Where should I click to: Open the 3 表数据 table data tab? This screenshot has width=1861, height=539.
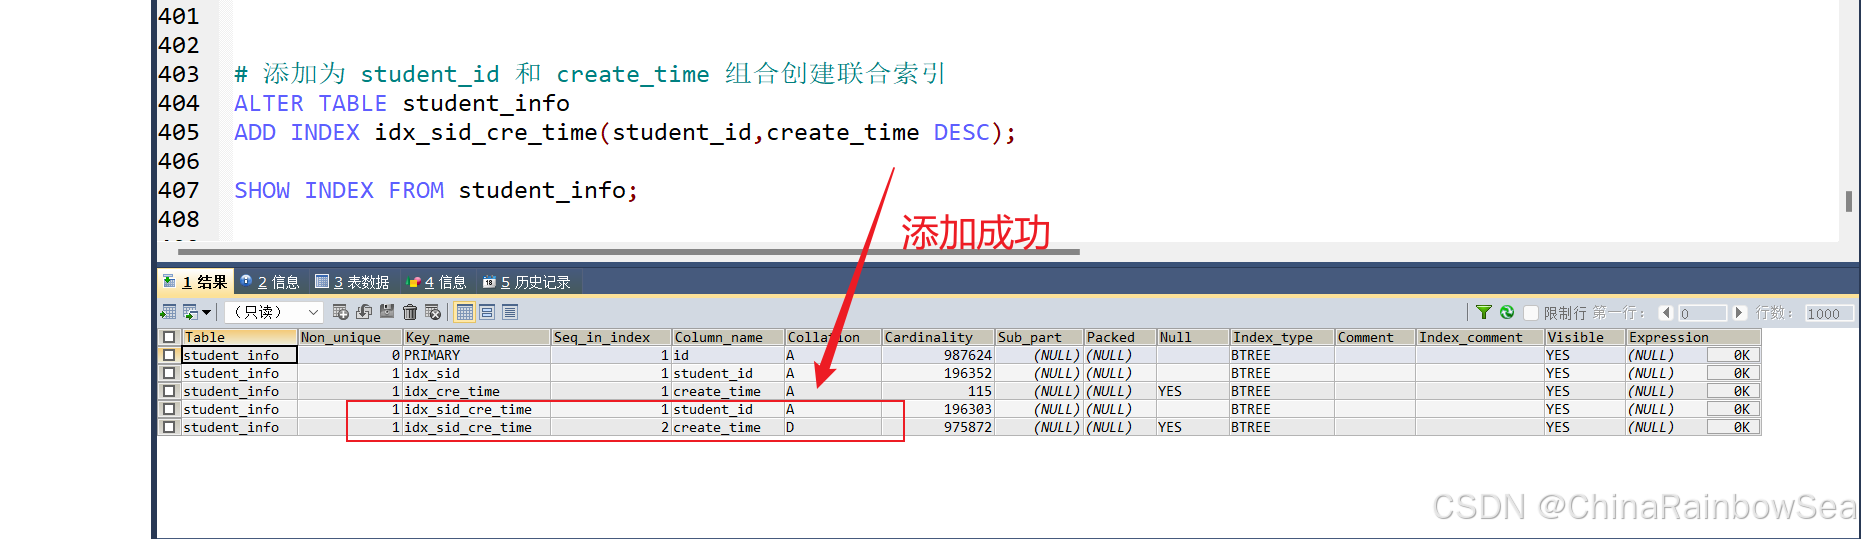point(352,282)
